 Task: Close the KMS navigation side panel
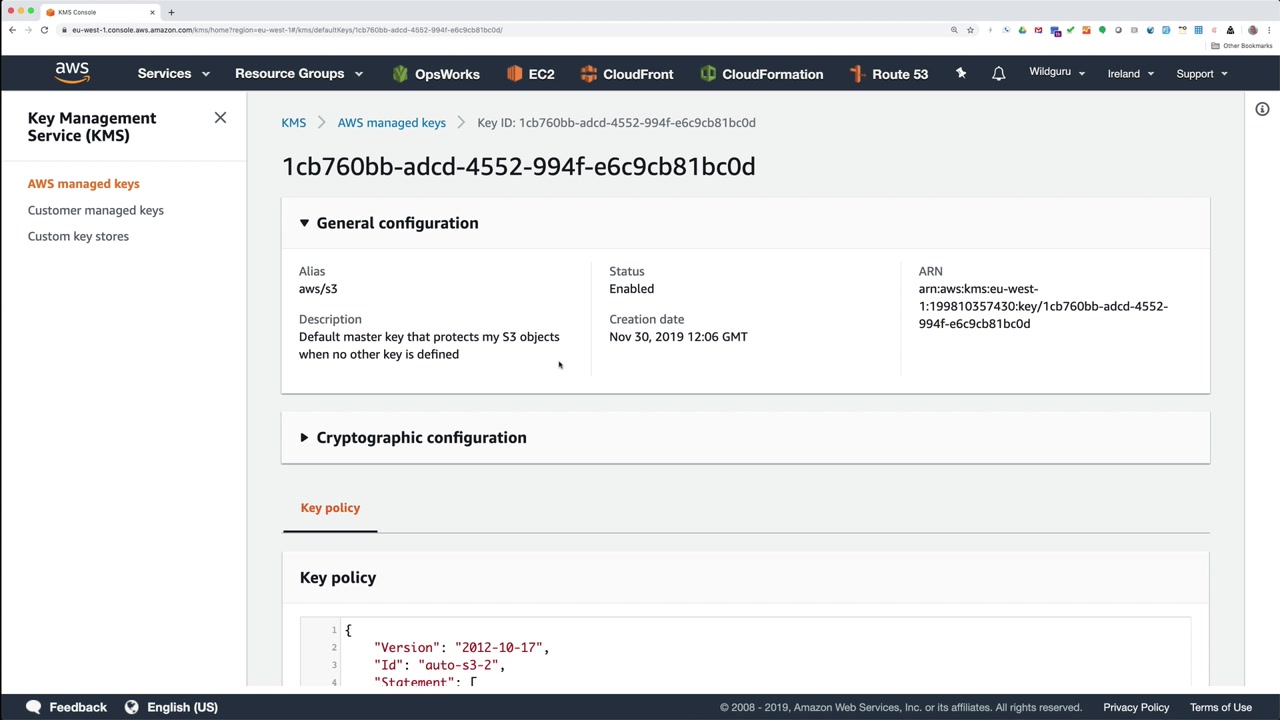click(220, 118)
